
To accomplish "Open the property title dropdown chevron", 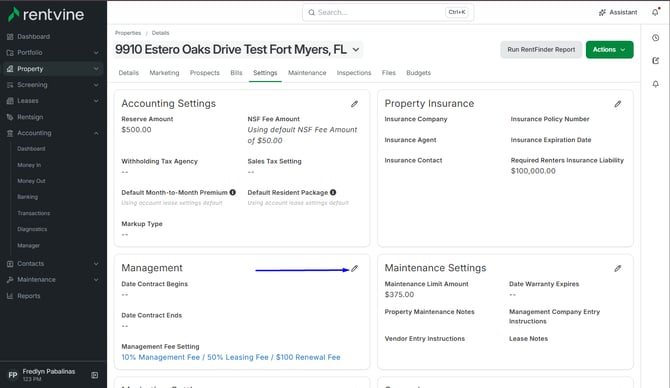I will [356, 50].
